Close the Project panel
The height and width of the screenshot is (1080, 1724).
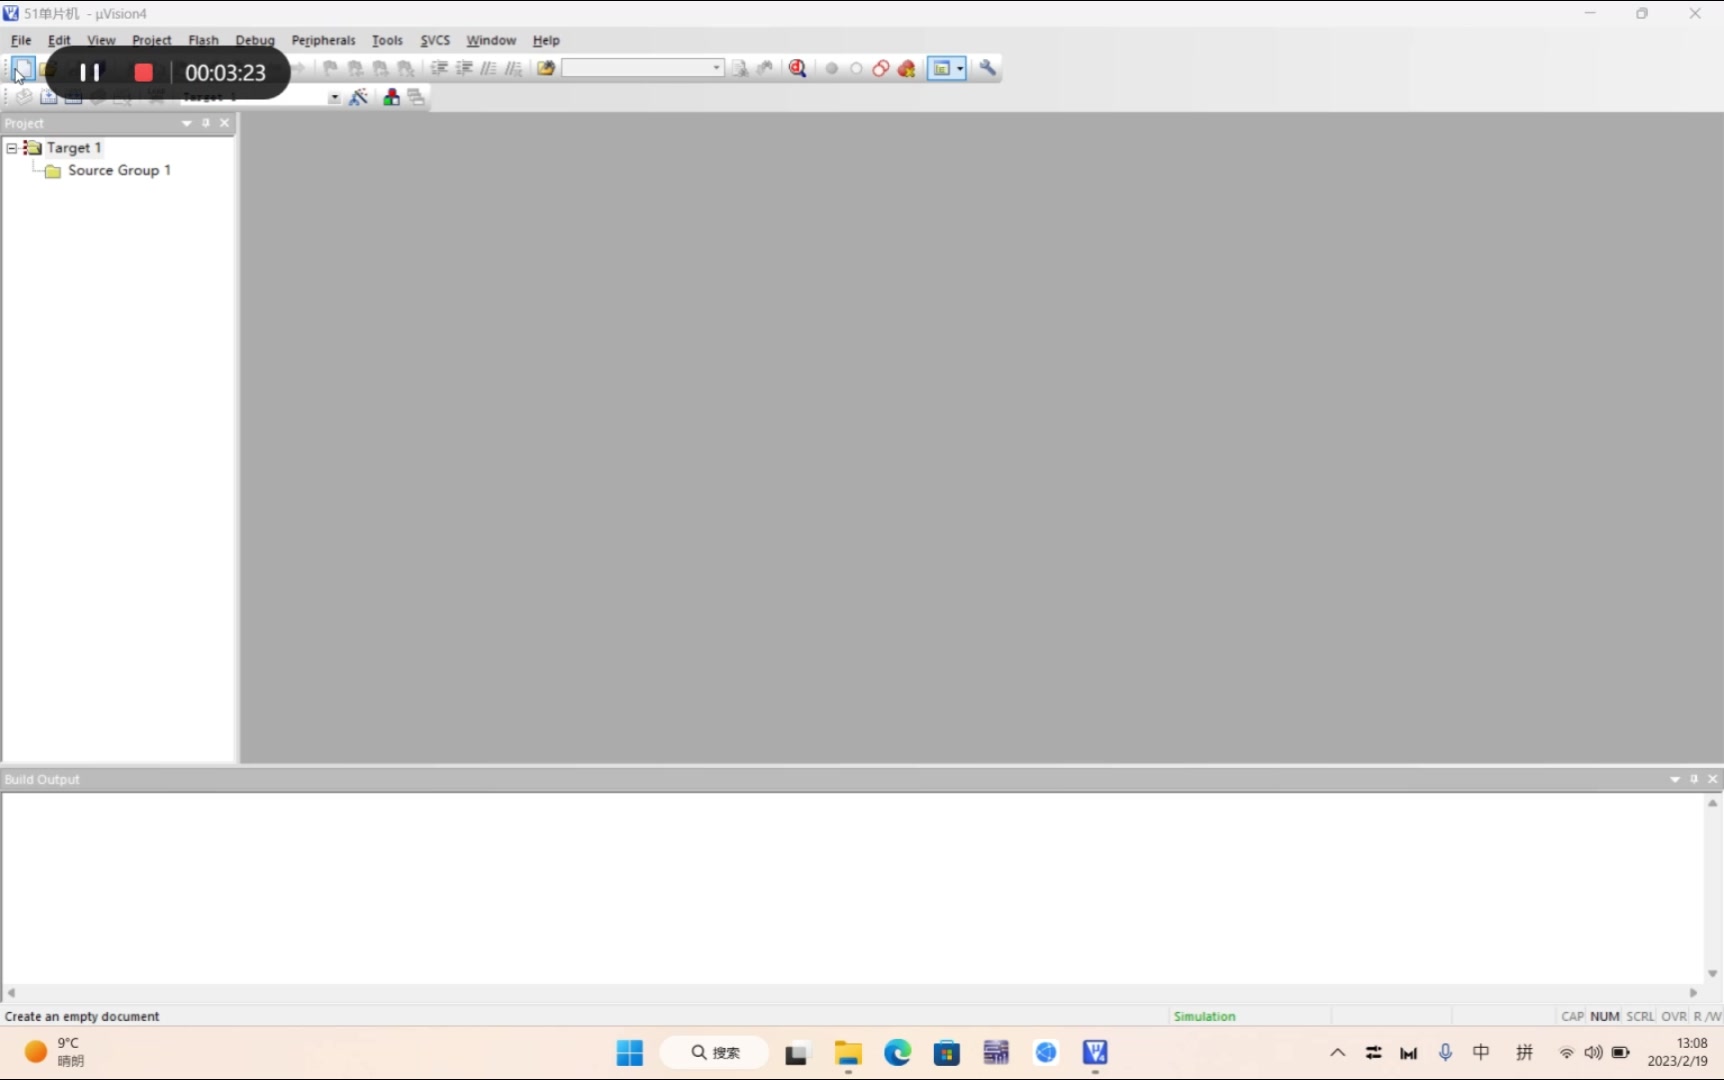224,123
